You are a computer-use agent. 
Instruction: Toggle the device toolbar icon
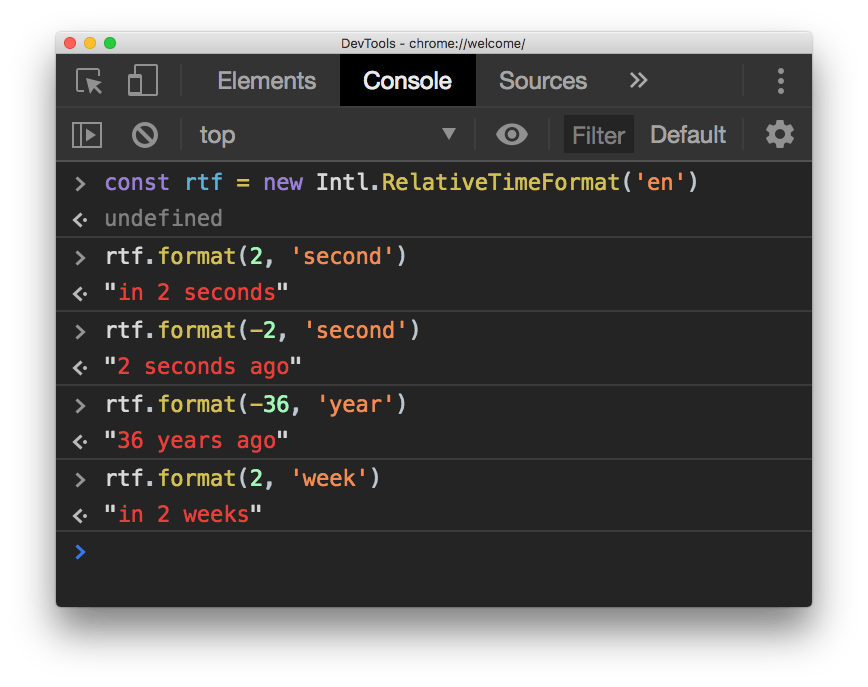[143, 81]
